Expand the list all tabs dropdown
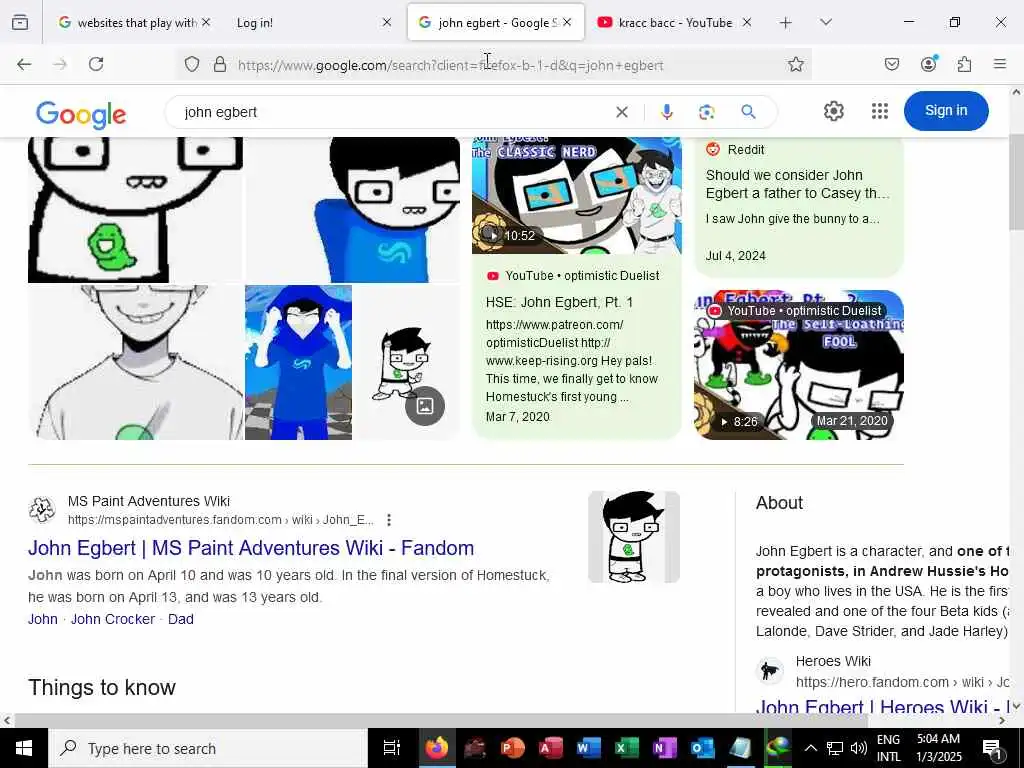 tap(825, 23)
